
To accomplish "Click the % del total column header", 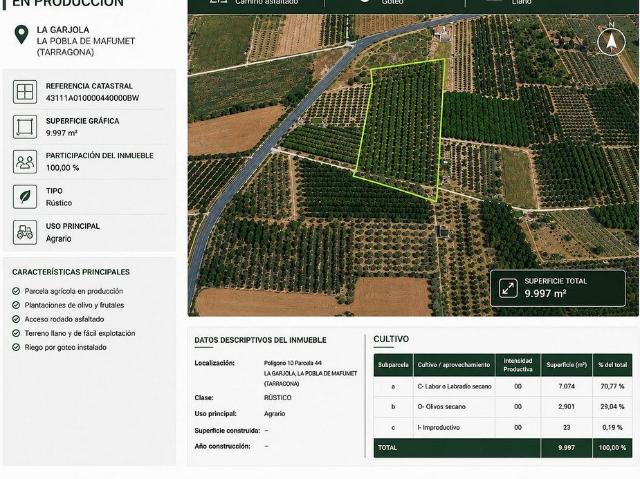I will pyautogui.click(x=612, y=365).
